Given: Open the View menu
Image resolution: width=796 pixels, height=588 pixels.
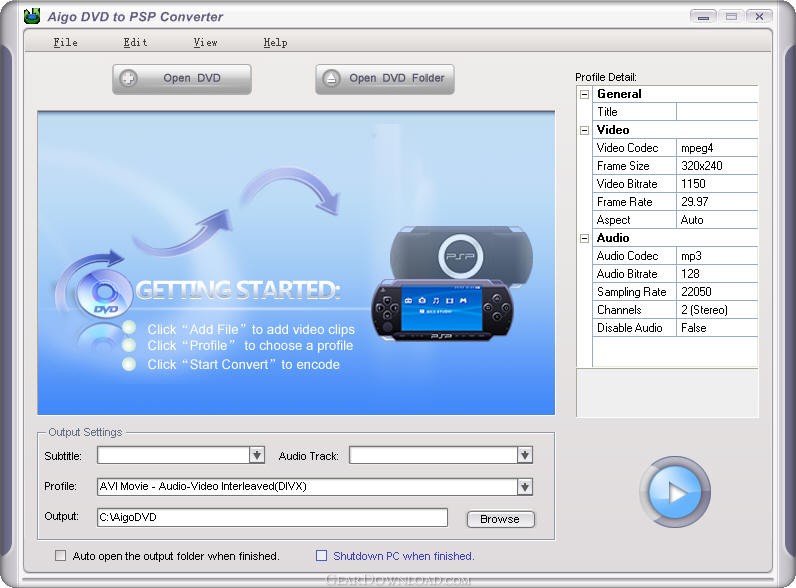Looking at the screenshot, I should (x=206, y=43).
